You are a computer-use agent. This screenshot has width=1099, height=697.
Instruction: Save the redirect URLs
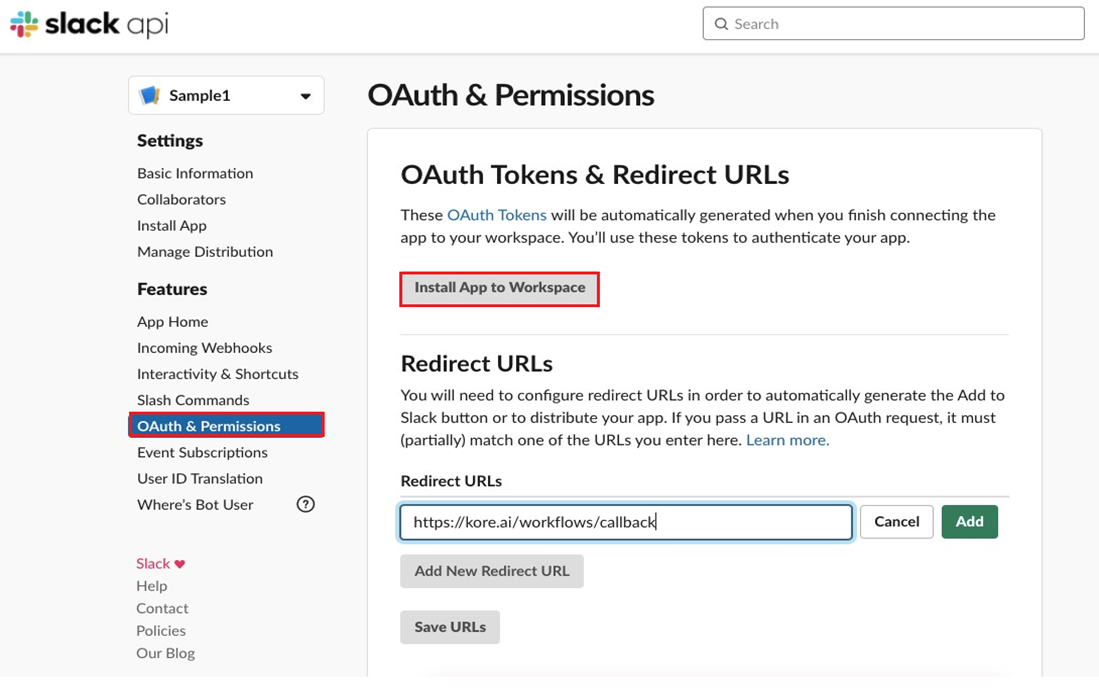coord(450,627)
